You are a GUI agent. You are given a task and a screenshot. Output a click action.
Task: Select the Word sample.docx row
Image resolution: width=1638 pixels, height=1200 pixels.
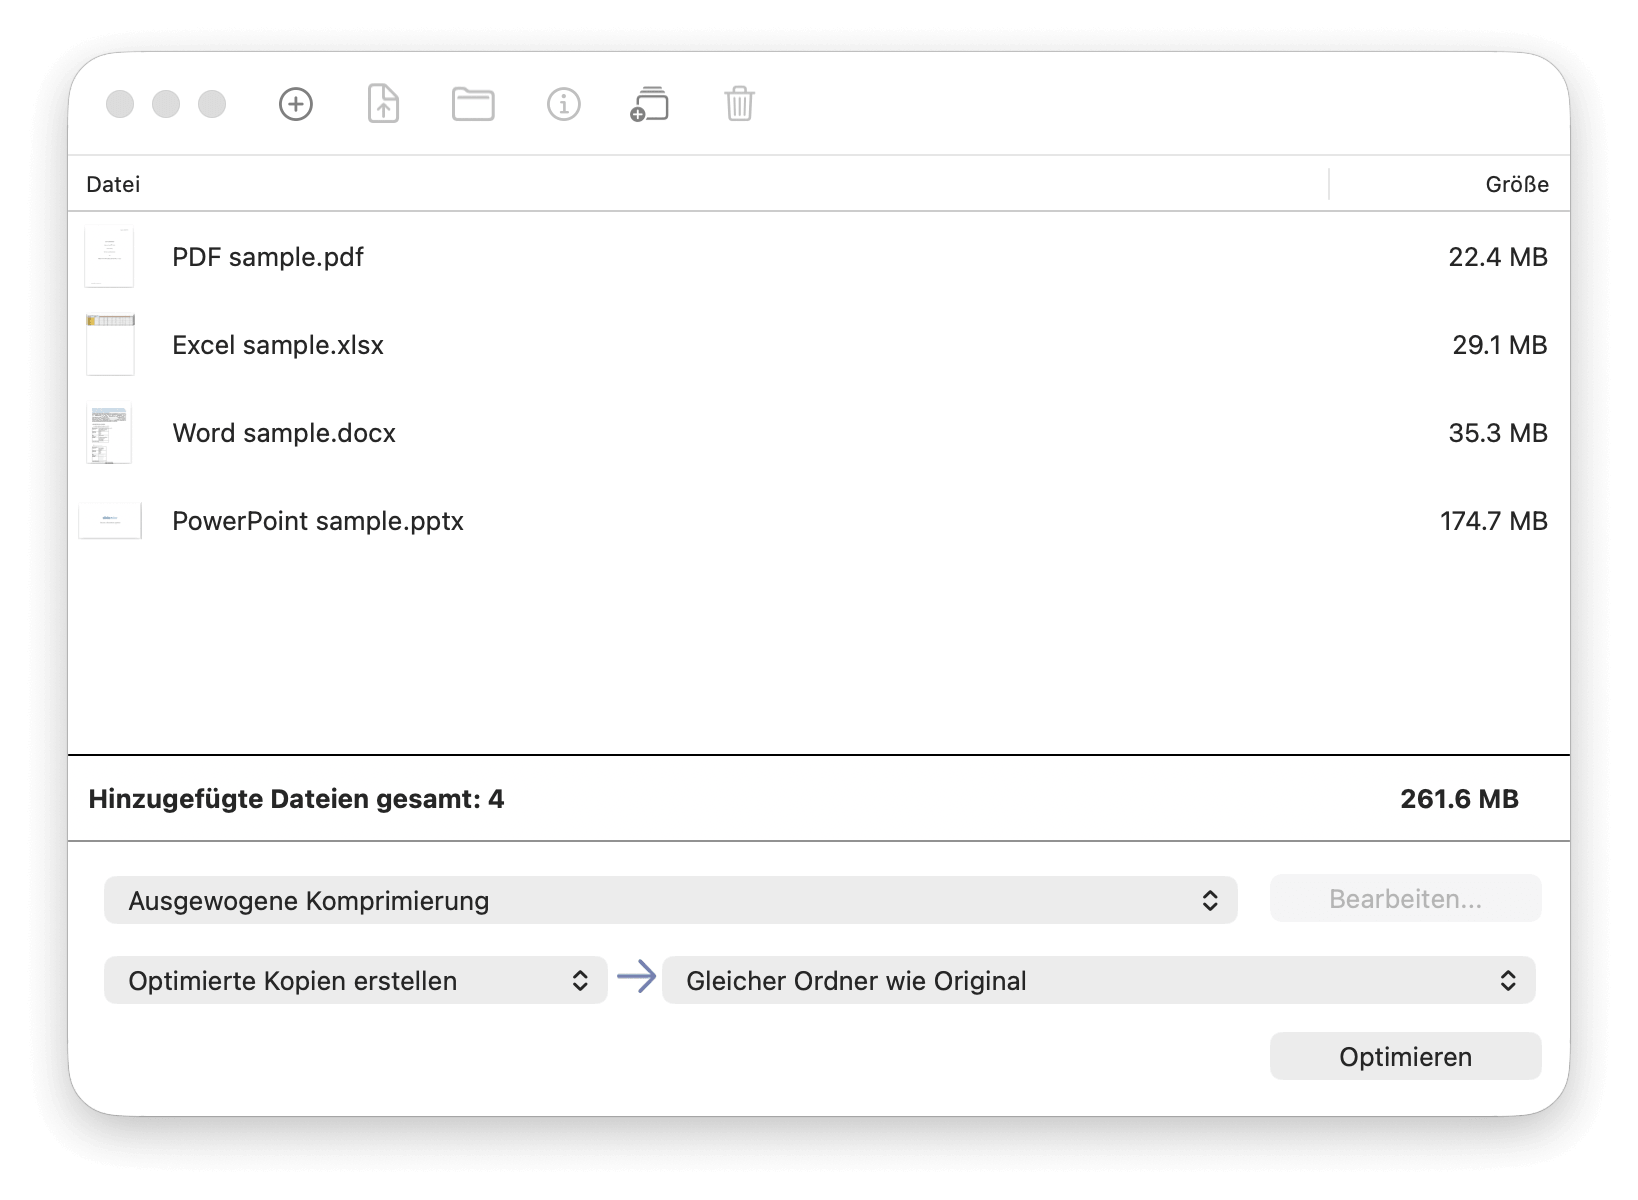pyautogui.click(x=819, y=433)
